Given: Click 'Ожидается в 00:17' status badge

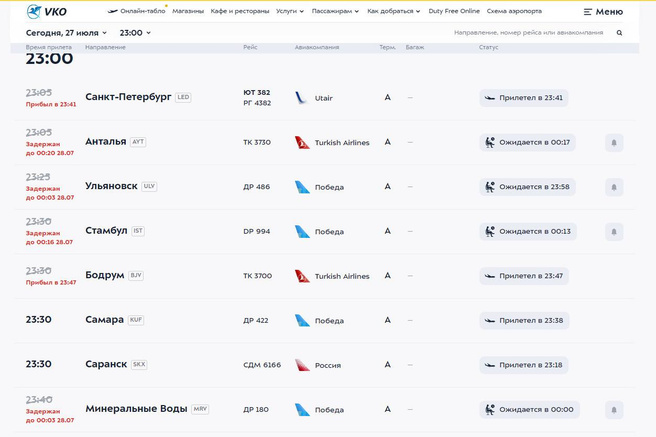Looking at the screenshot, I should 527,143.
